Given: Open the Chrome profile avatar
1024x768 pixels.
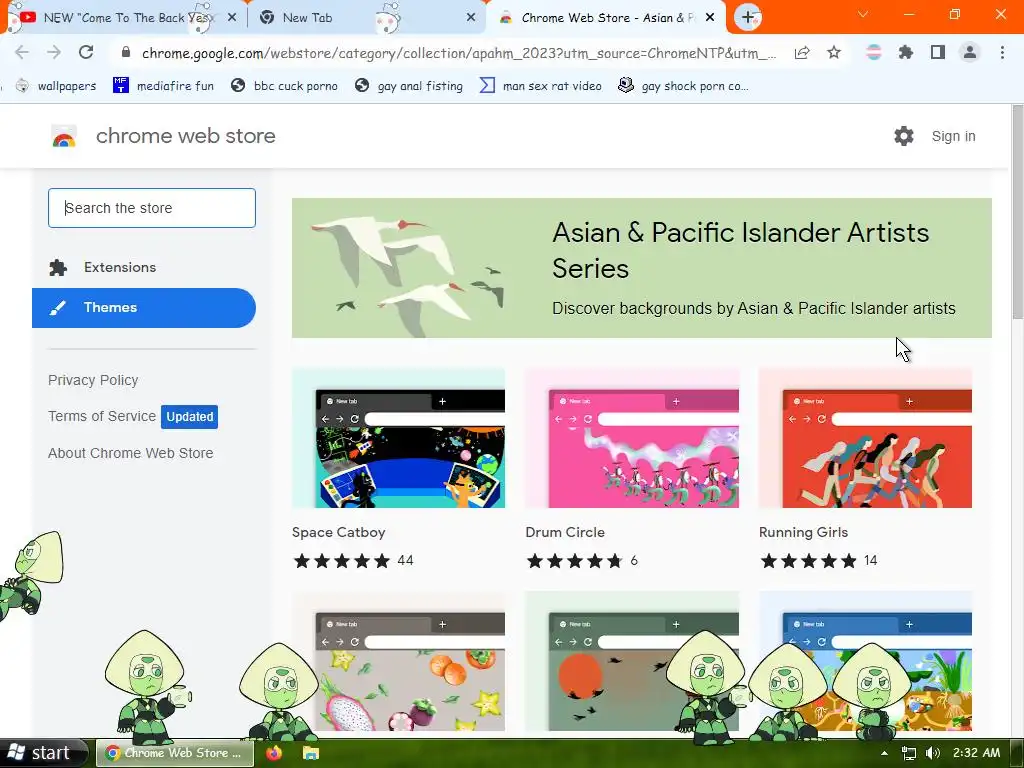Looking at the screenshot, I should [x=970, y=53].
